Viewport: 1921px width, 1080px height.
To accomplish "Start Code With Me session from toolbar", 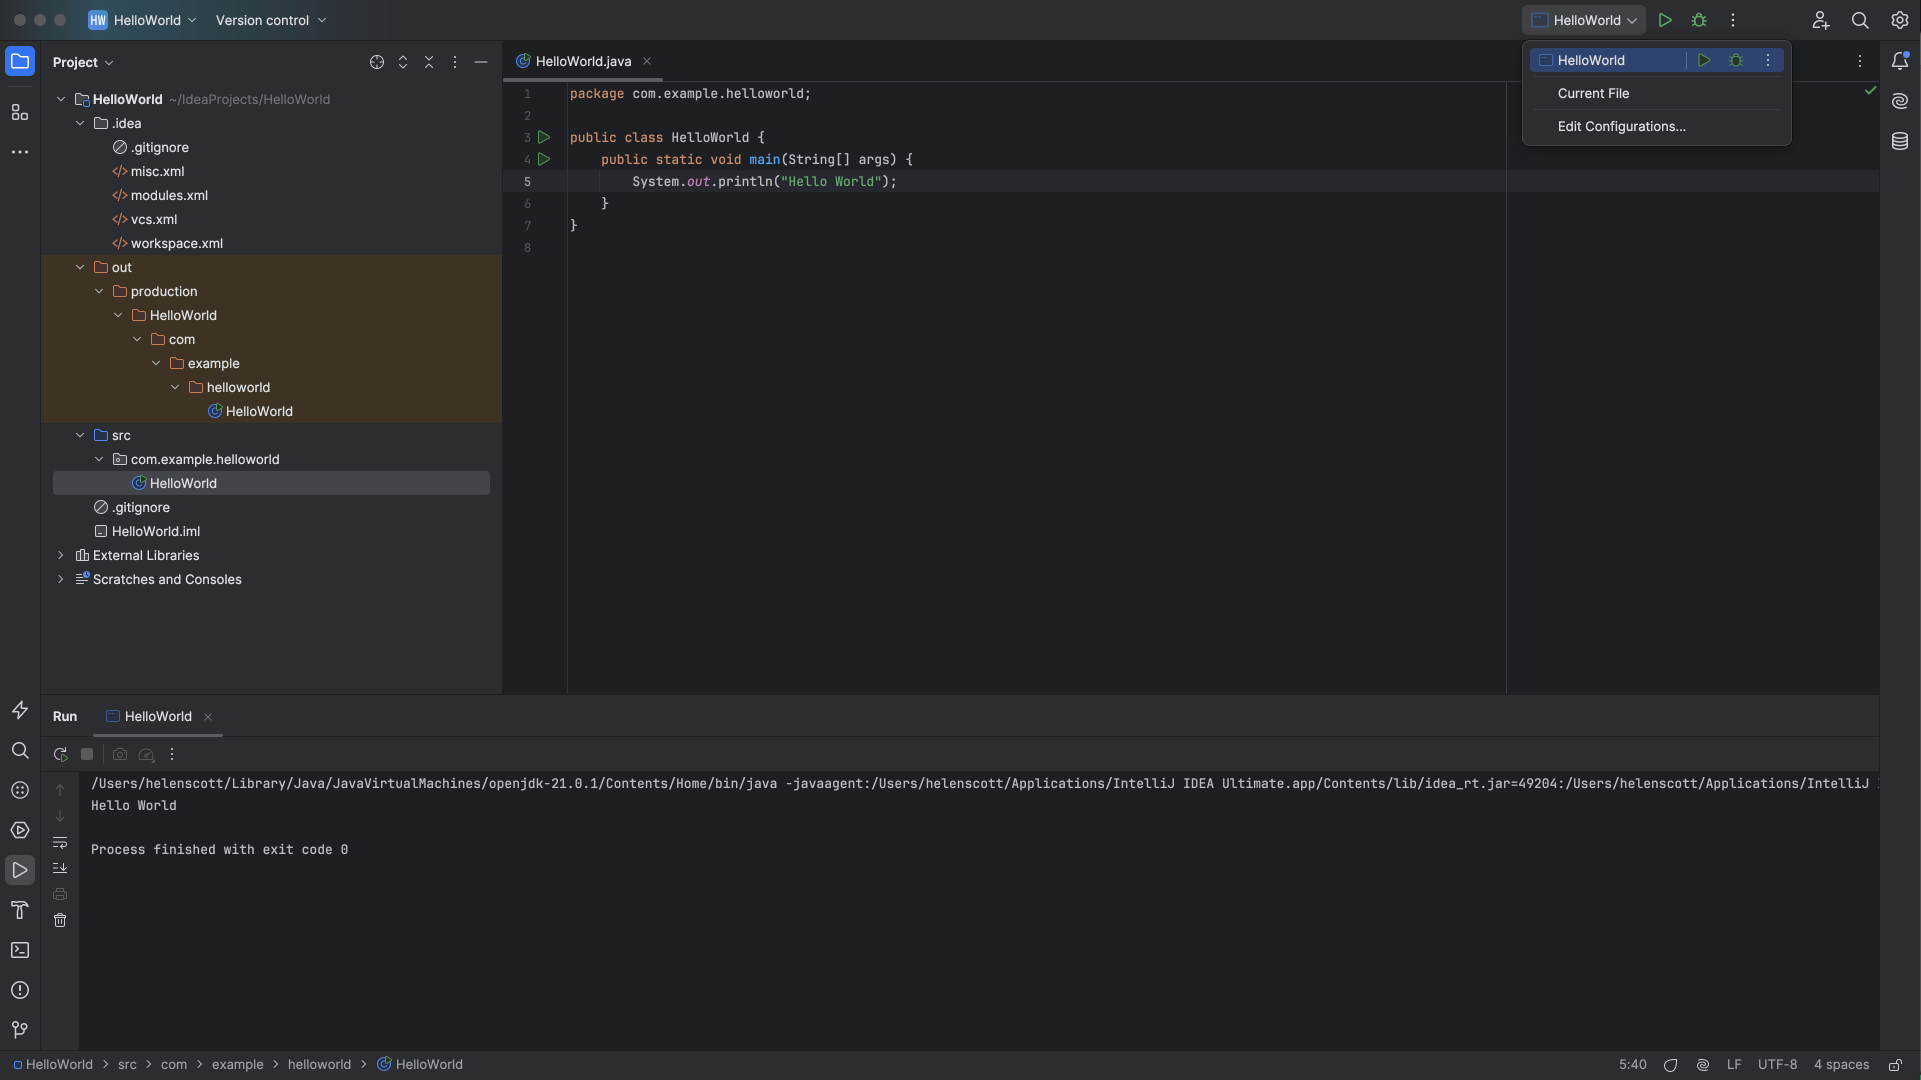I will click(x=1820, y=20).
